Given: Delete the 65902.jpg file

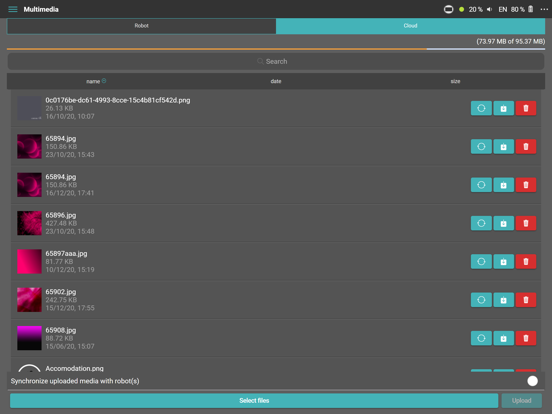Looking at the screenshot, I should (x=526, y=300).
